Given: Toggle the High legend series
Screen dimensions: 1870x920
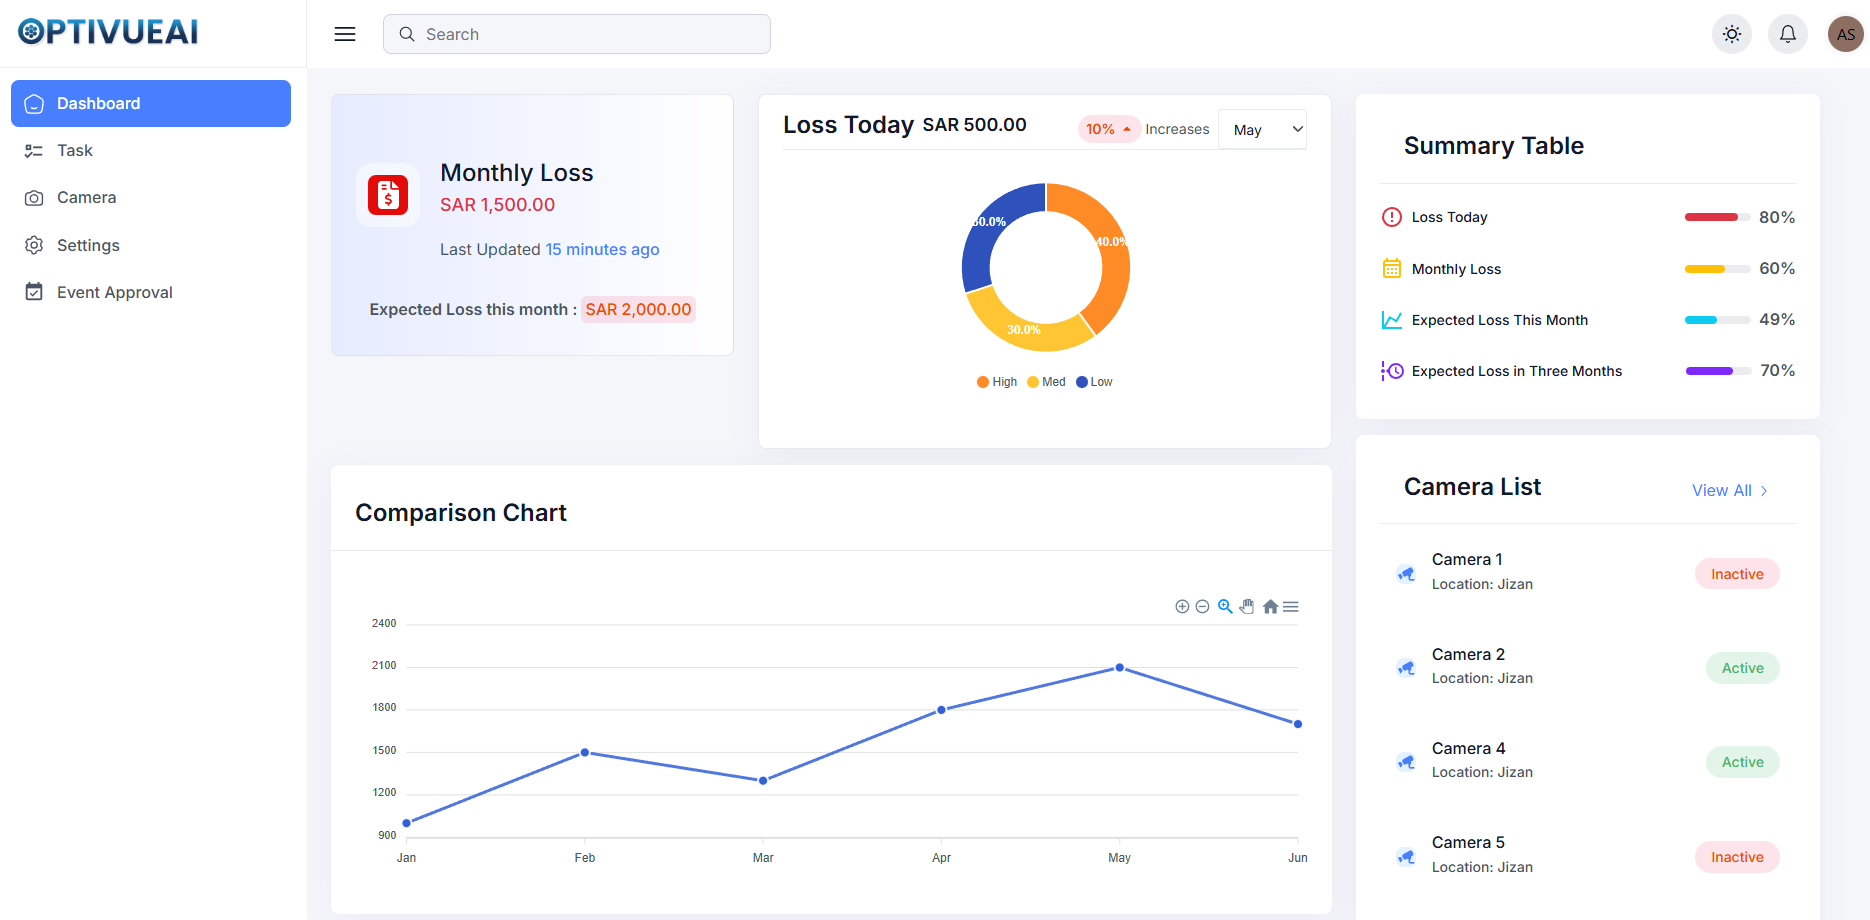Looking at the screenshot, I should point(997,382).
